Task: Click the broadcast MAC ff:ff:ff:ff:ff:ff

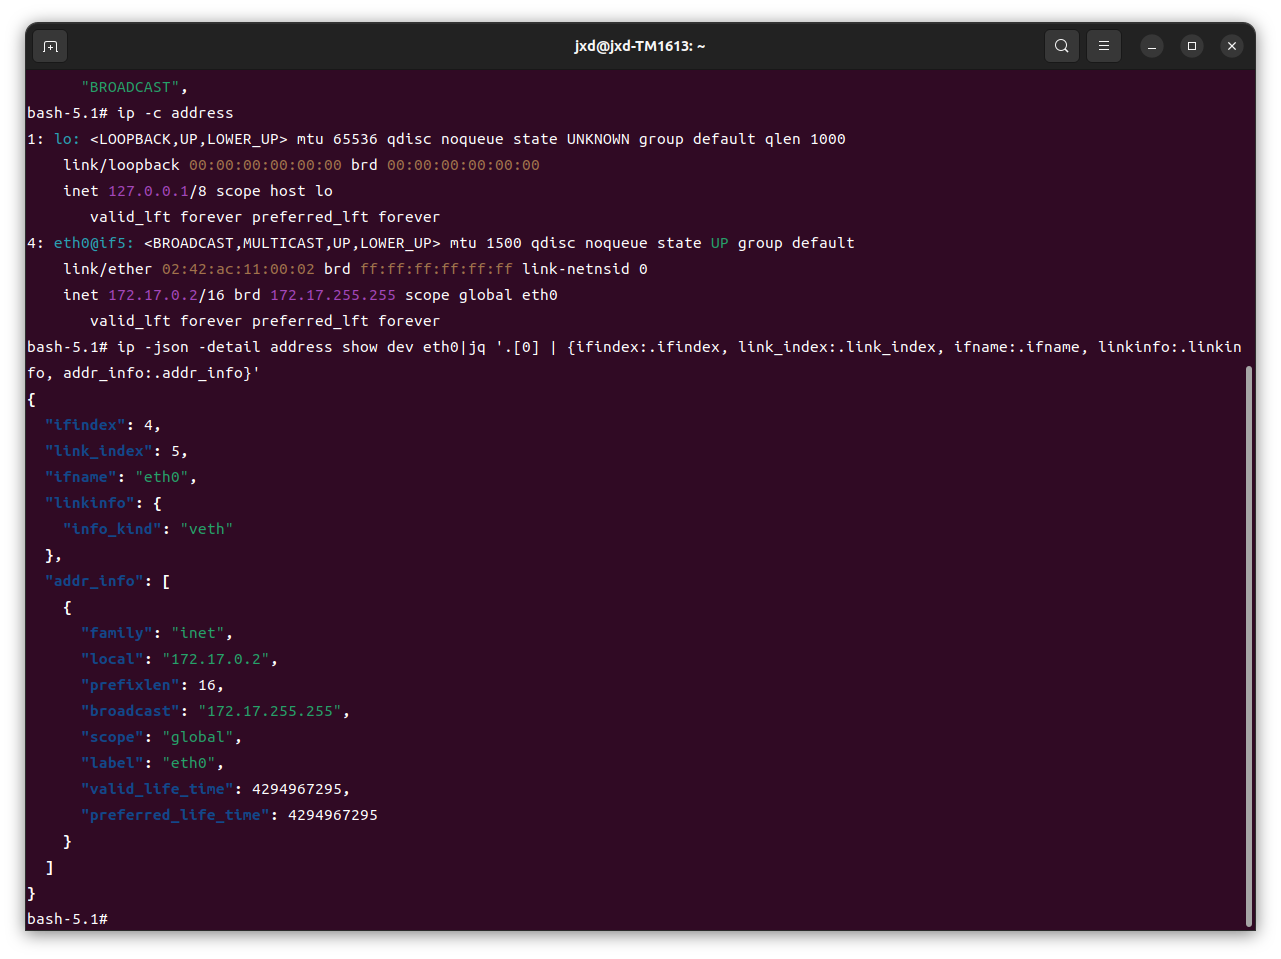Action: (x=436, y=269)
